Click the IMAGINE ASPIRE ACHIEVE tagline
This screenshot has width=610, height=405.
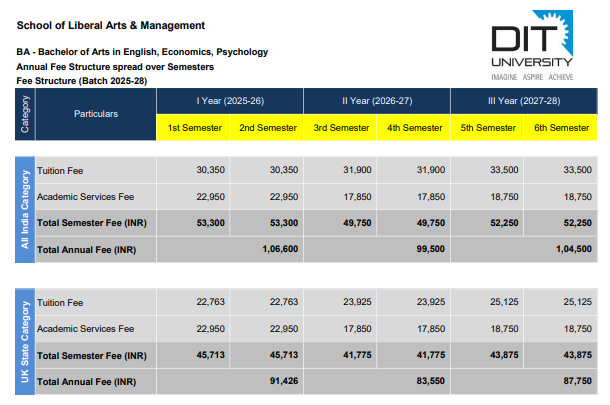(531, 76)
